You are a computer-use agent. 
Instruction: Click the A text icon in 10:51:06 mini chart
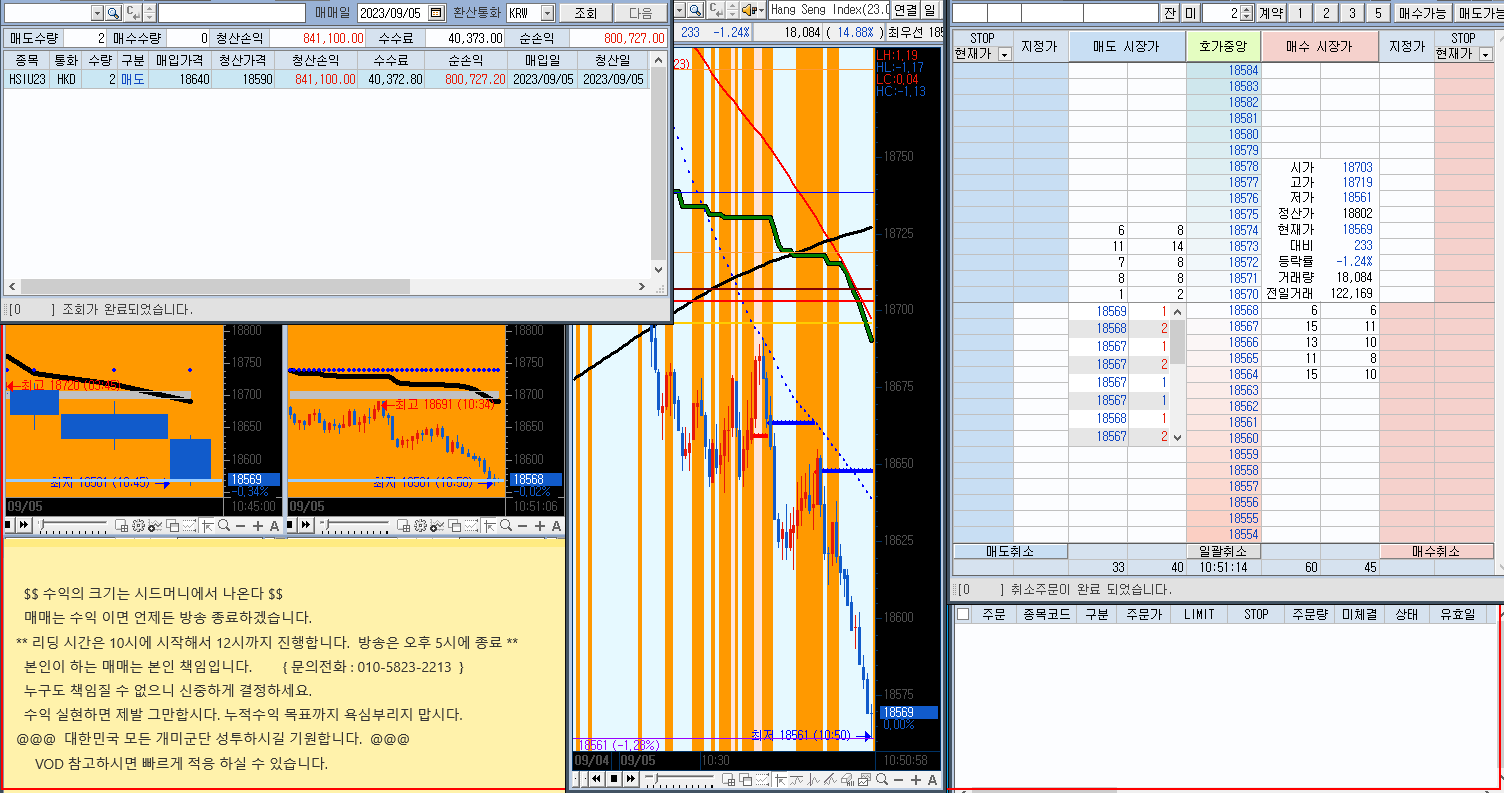(556, 526)
